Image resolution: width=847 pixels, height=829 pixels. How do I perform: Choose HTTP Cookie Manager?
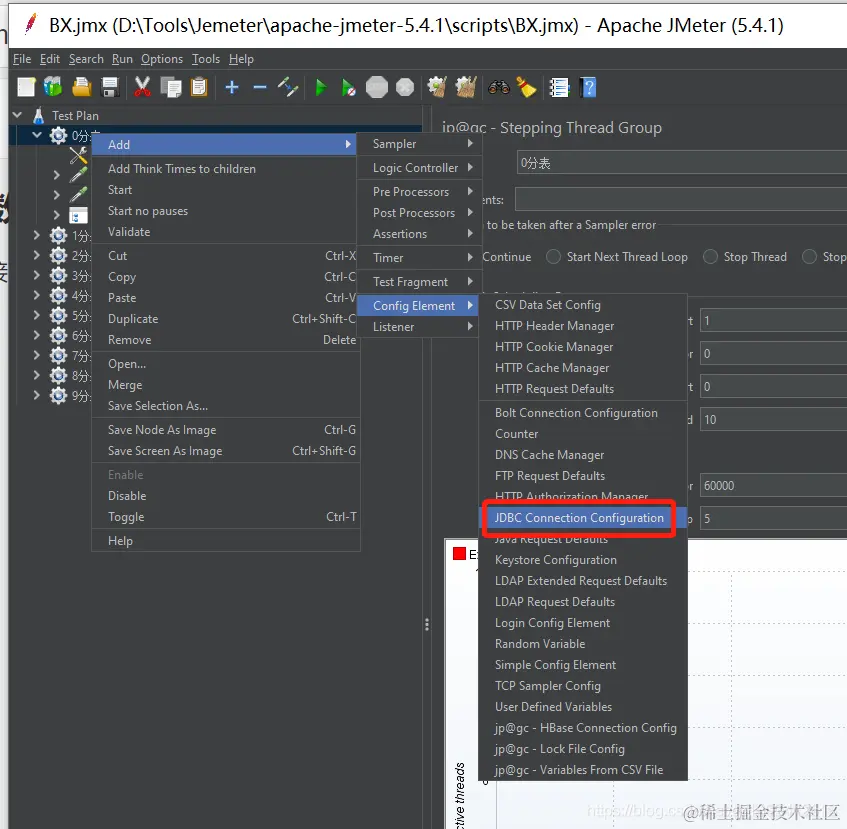coord(583,347)
